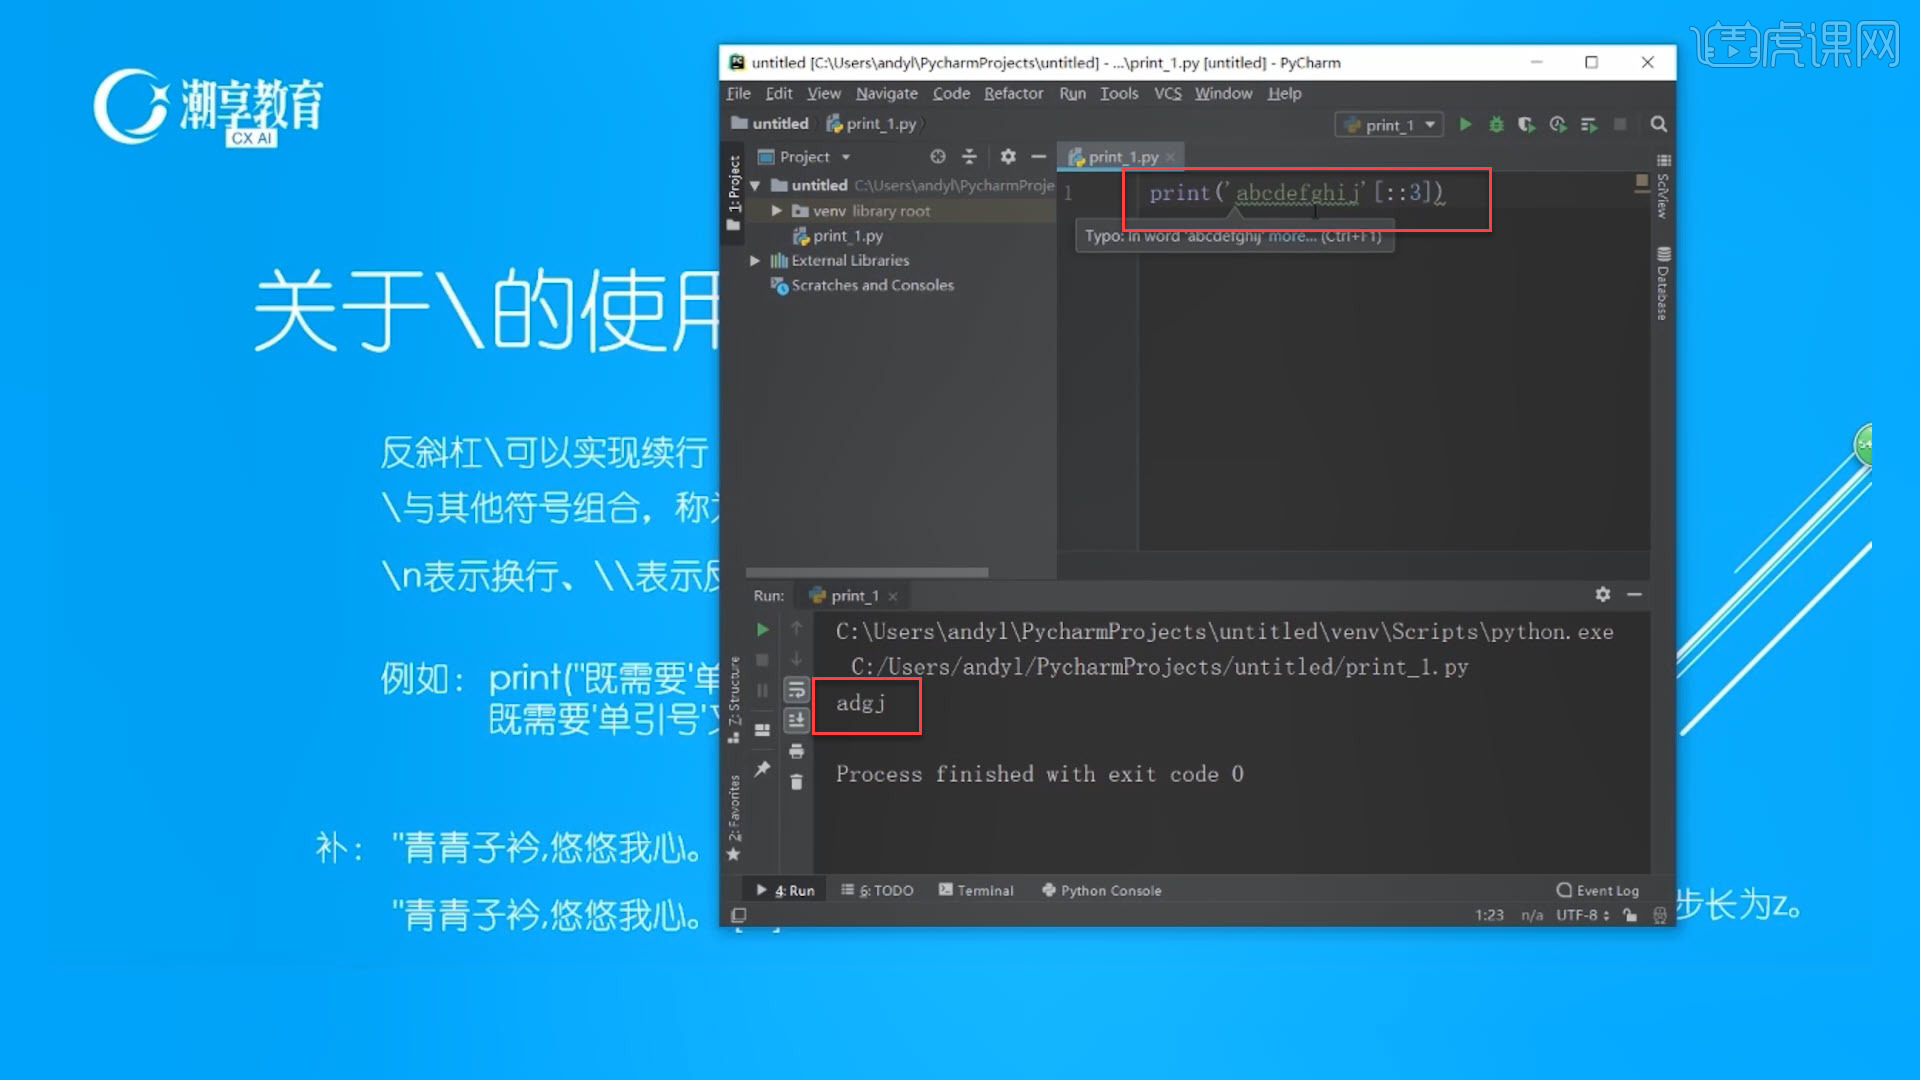
Task: Open the print_1 run configuration dropdown
Action: (1389, 125)
